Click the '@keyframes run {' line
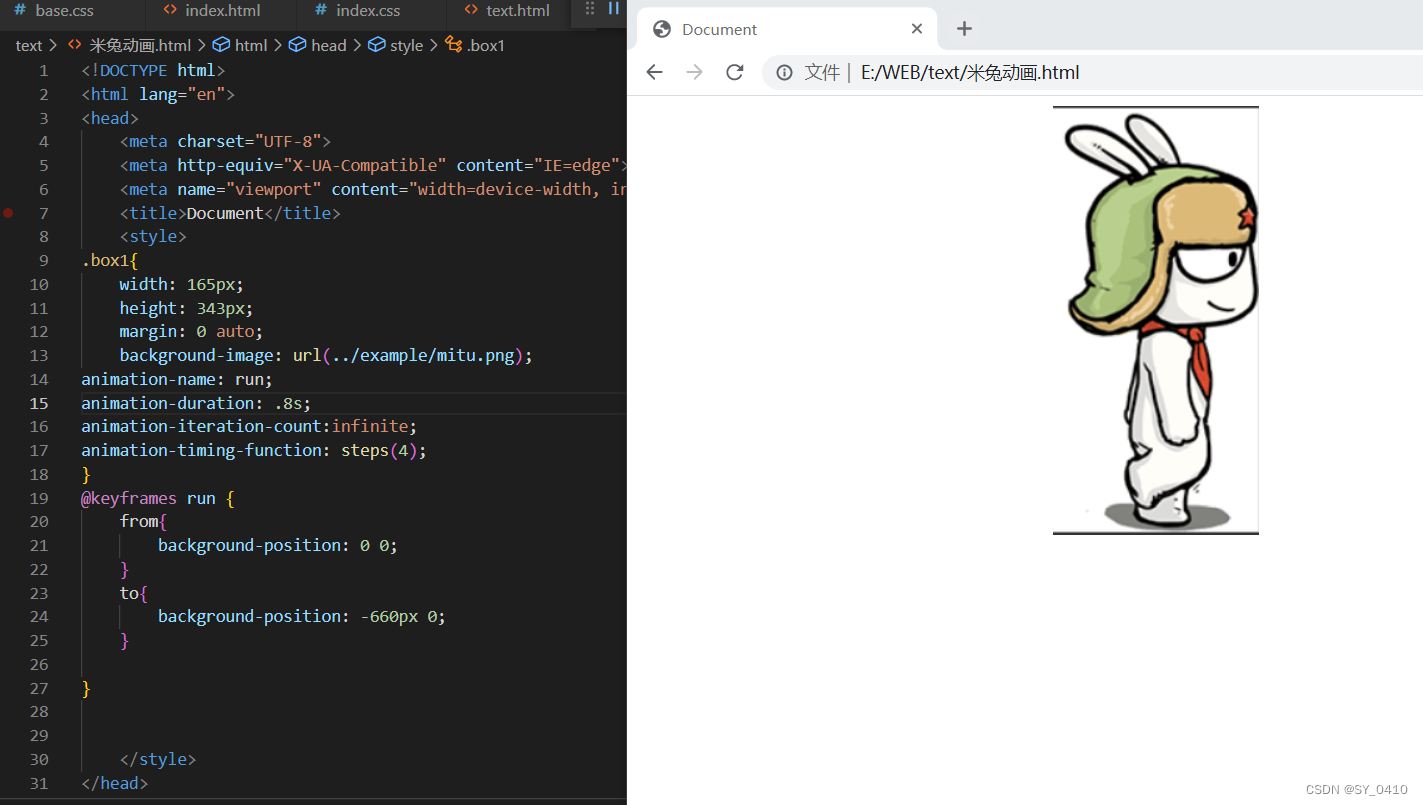The image size is (1423, 805). 158,498
